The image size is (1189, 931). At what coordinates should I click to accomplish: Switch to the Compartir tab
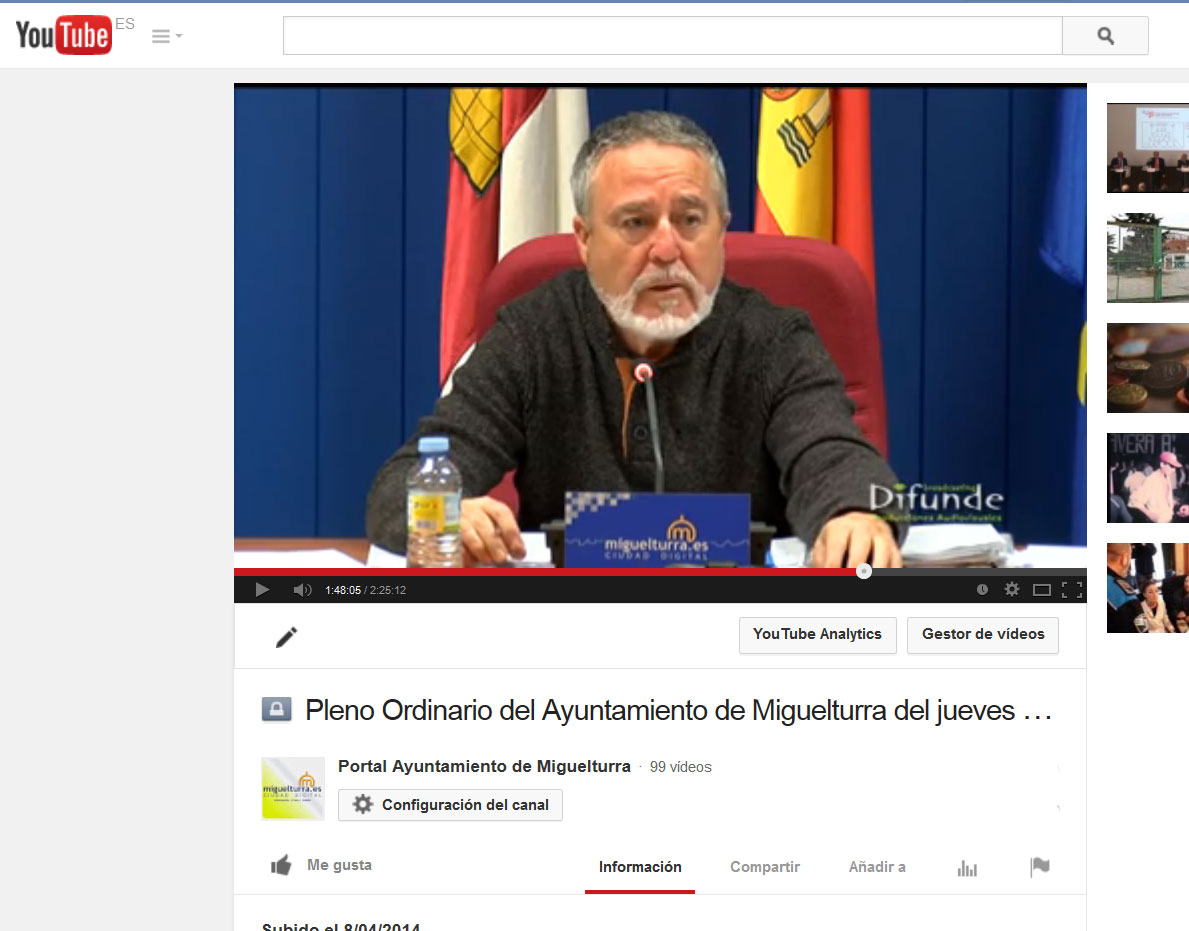(x=765, y=867)
